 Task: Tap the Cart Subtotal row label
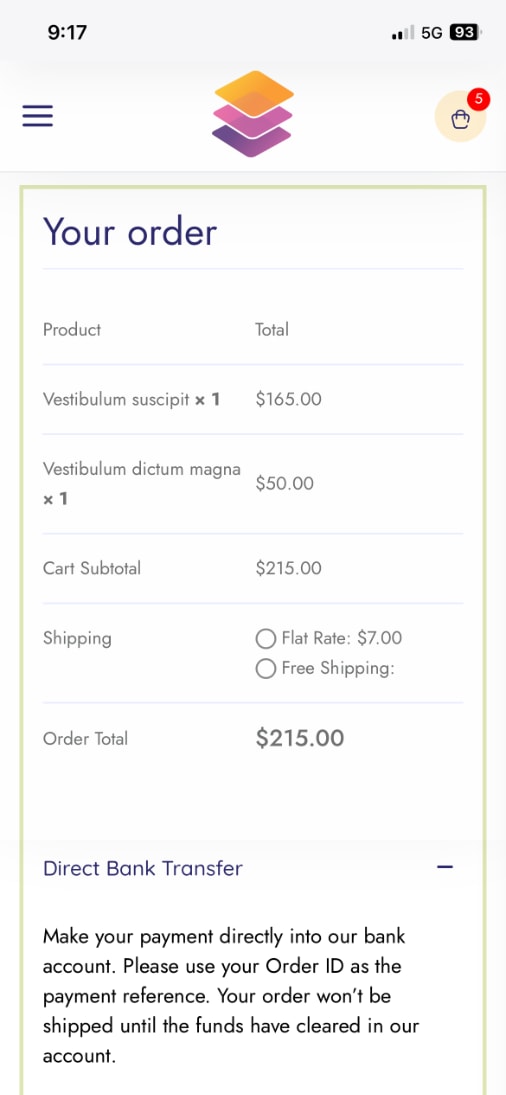91,568
